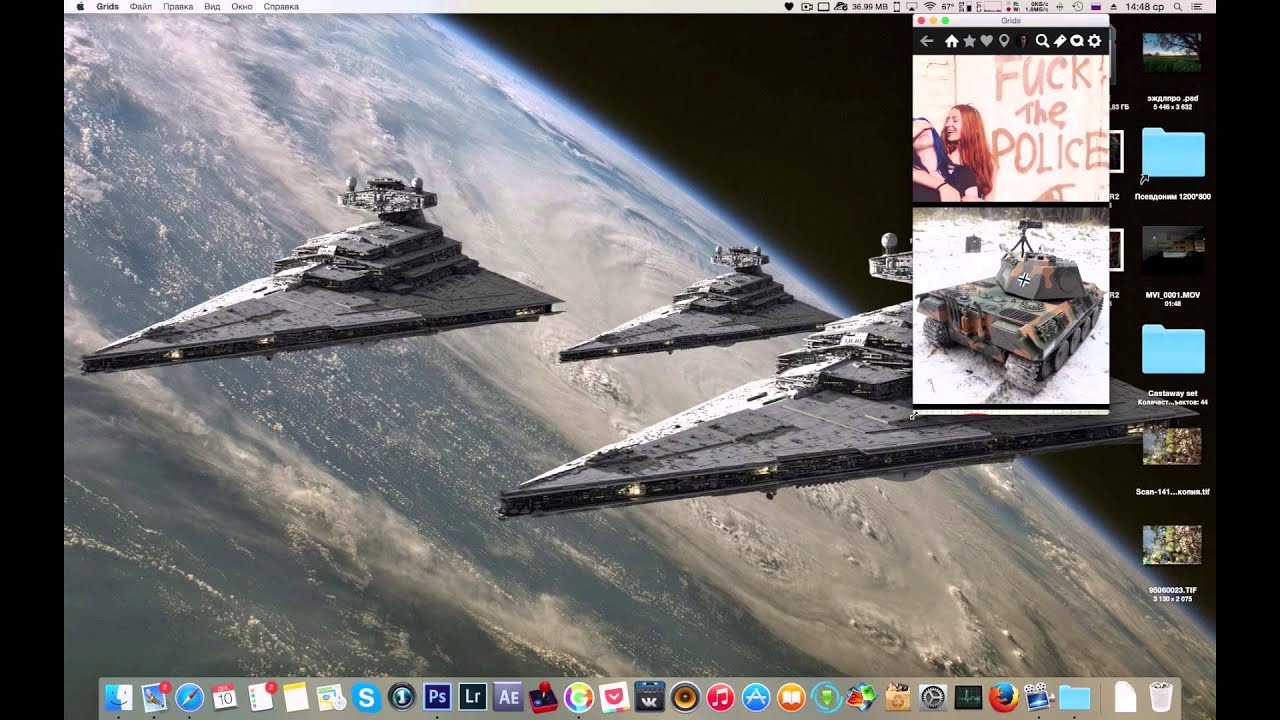Launch iTunes from the Dock
This screenshot has height=720, width=1280.
[720, 697]
